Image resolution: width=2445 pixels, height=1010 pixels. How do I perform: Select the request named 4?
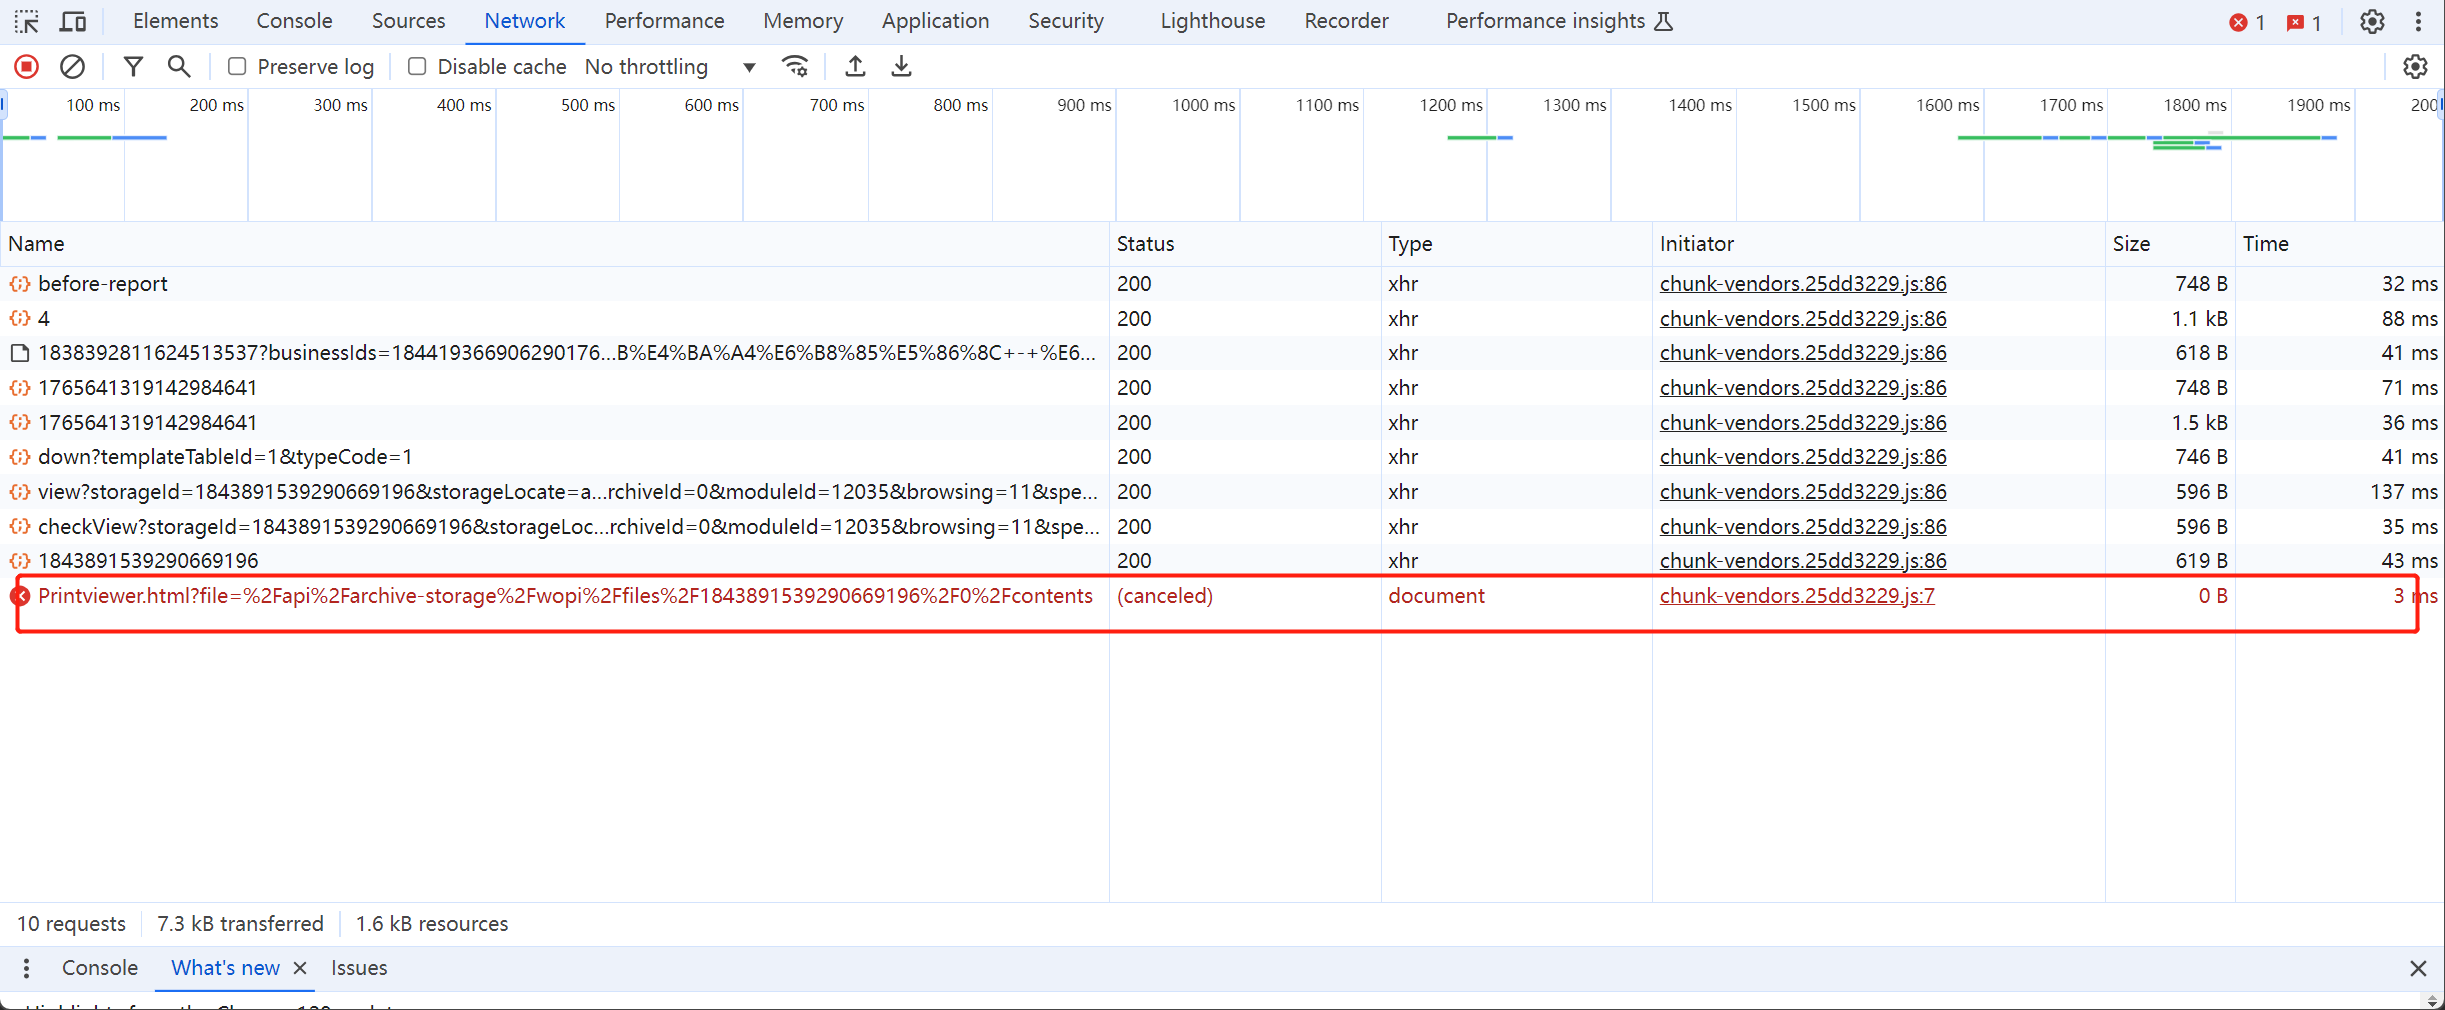click(x=1222, y=319)
